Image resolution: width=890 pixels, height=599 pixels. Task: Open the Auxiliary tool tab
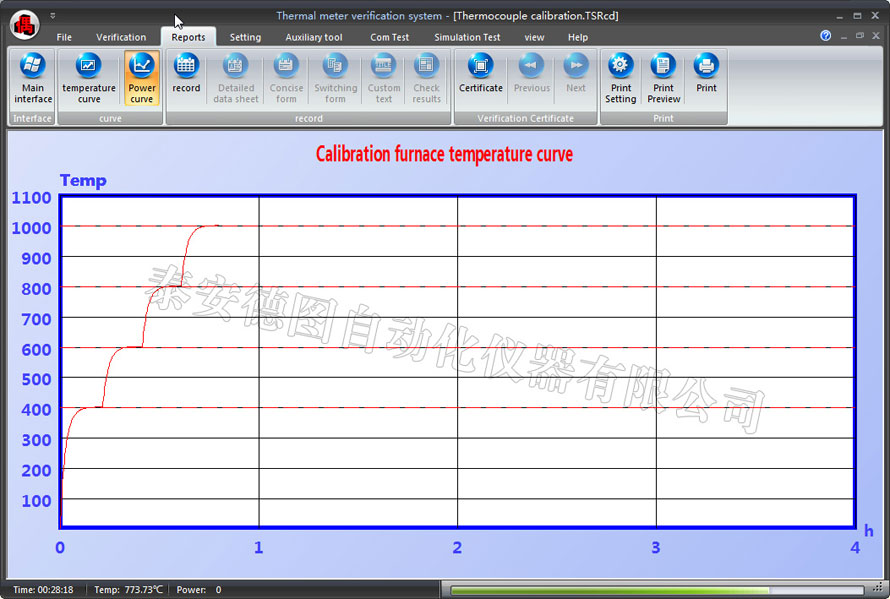tap(314, 37)
